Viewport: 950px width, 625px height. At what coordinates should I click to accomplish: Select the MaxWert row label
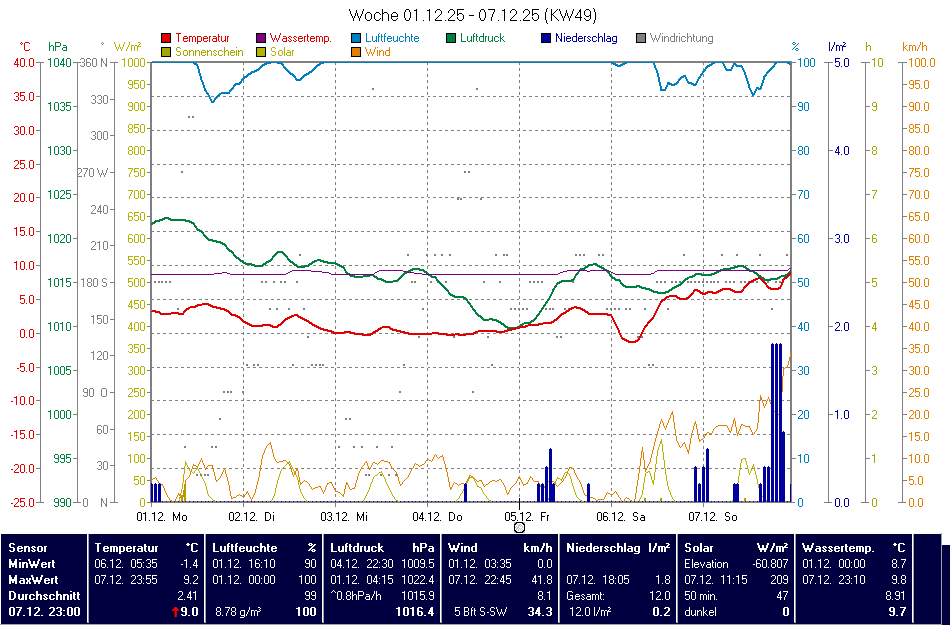(x=33, y=579)
